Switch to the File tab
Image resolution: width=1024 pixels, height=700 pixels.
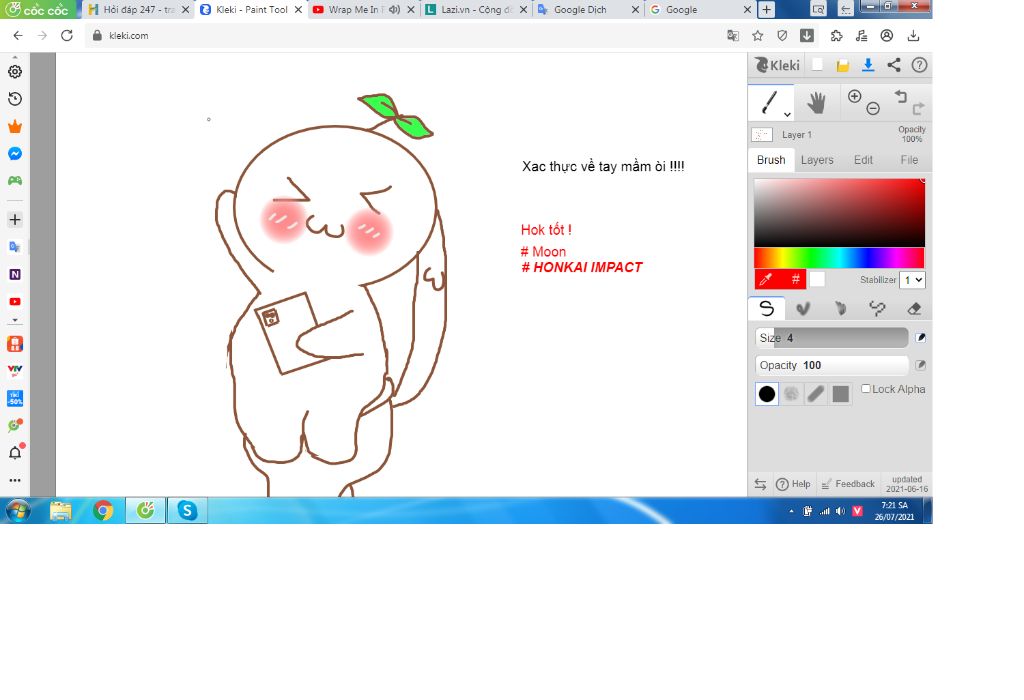(x=909, y=160)
